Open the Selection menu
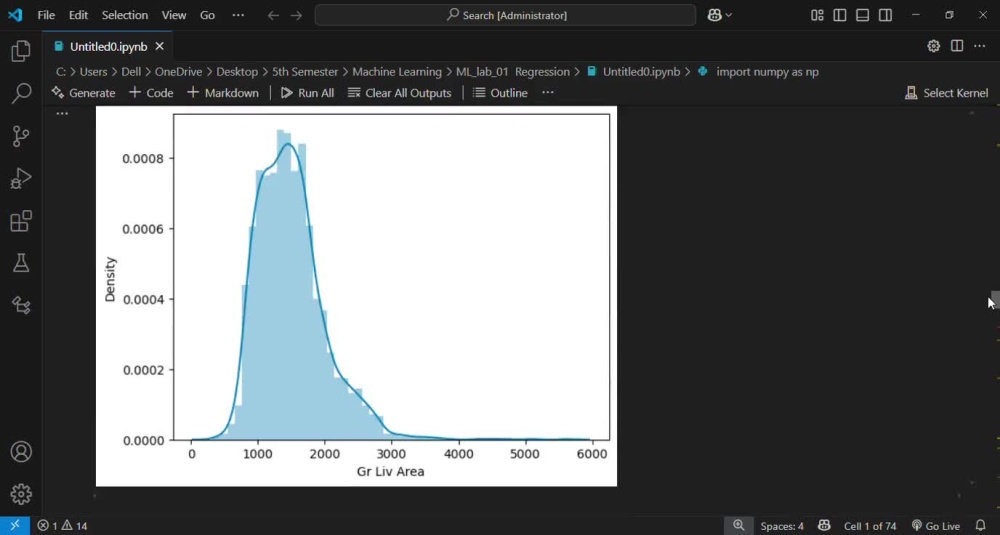The height and width of the screenshot is (535, 1000). (x=125, y=15)
